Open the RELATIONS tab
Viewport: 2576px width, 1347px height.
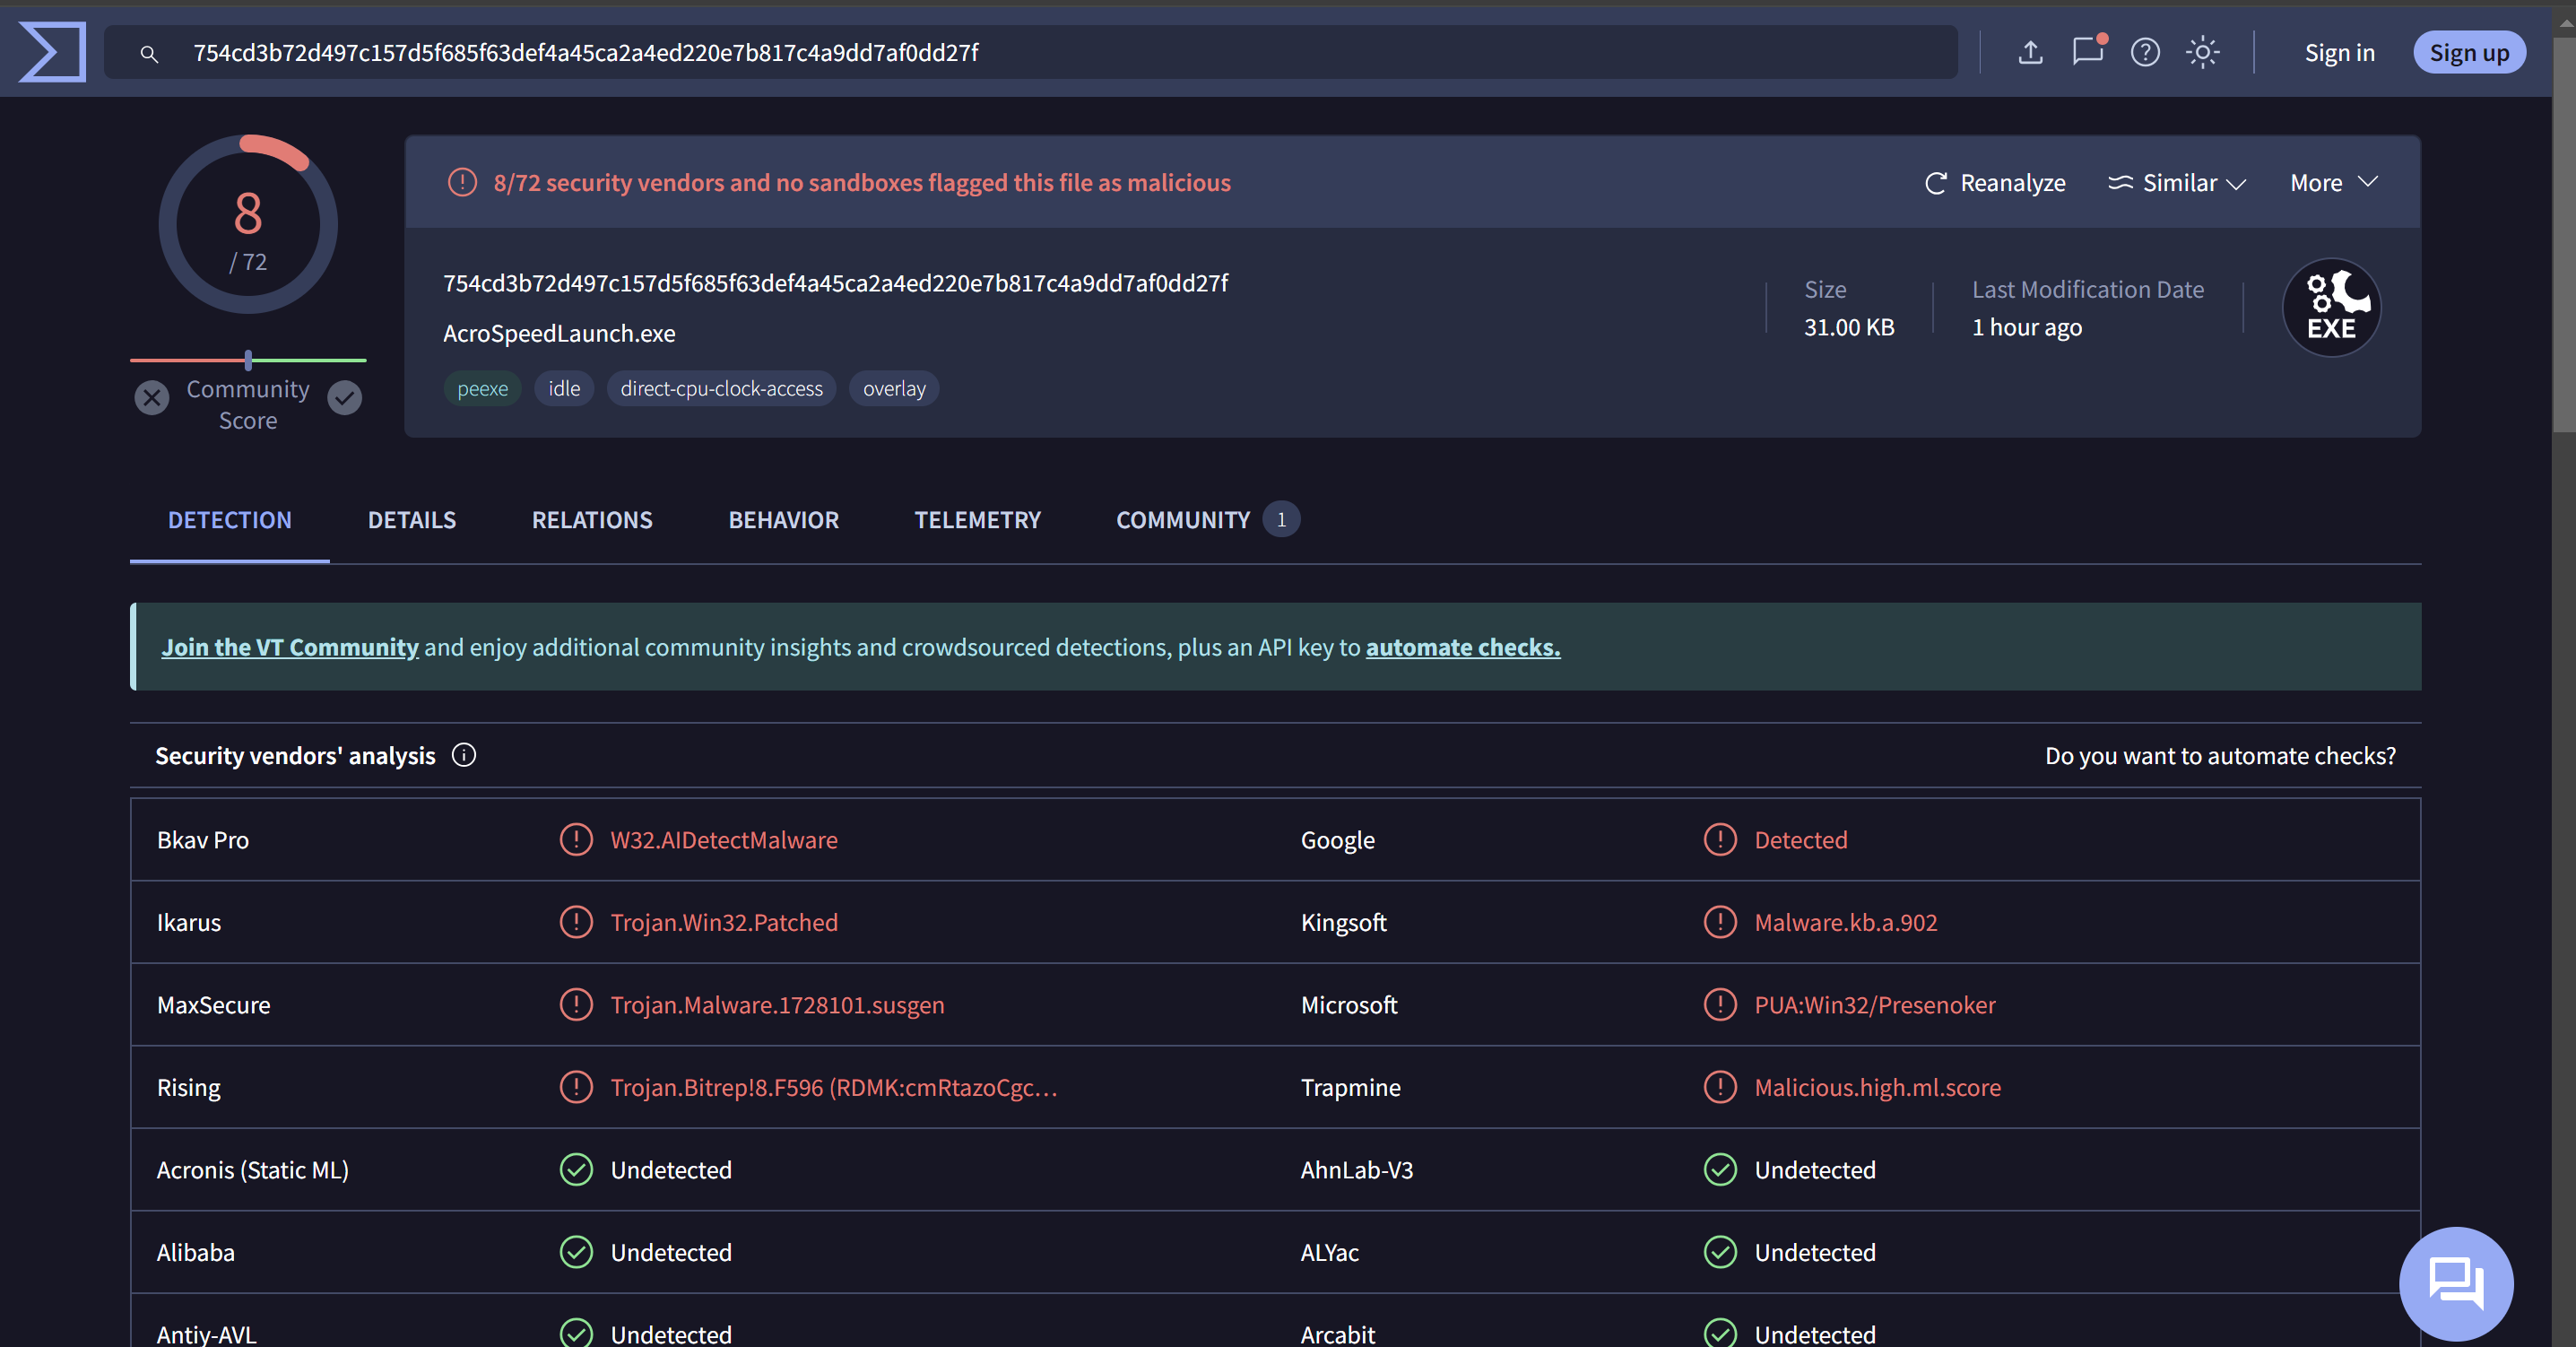point(592,520)
